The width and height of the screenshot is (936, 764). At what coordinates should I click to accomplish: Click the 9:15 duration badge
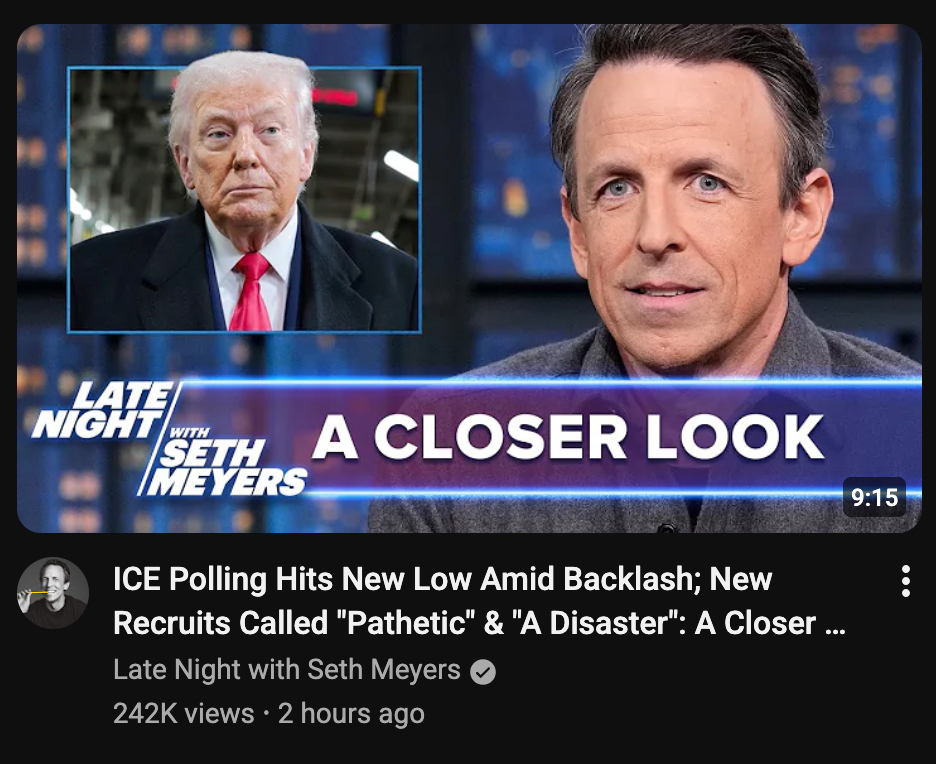coord(875,497)
